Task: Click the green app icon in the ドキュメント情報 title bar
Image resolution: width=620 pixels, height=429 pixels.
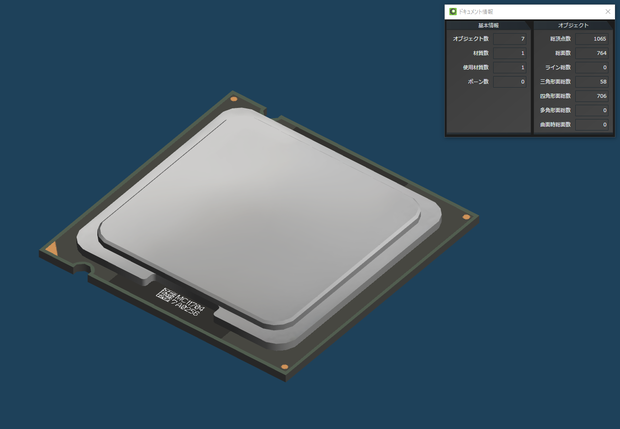Action: (x=453, y=12)
